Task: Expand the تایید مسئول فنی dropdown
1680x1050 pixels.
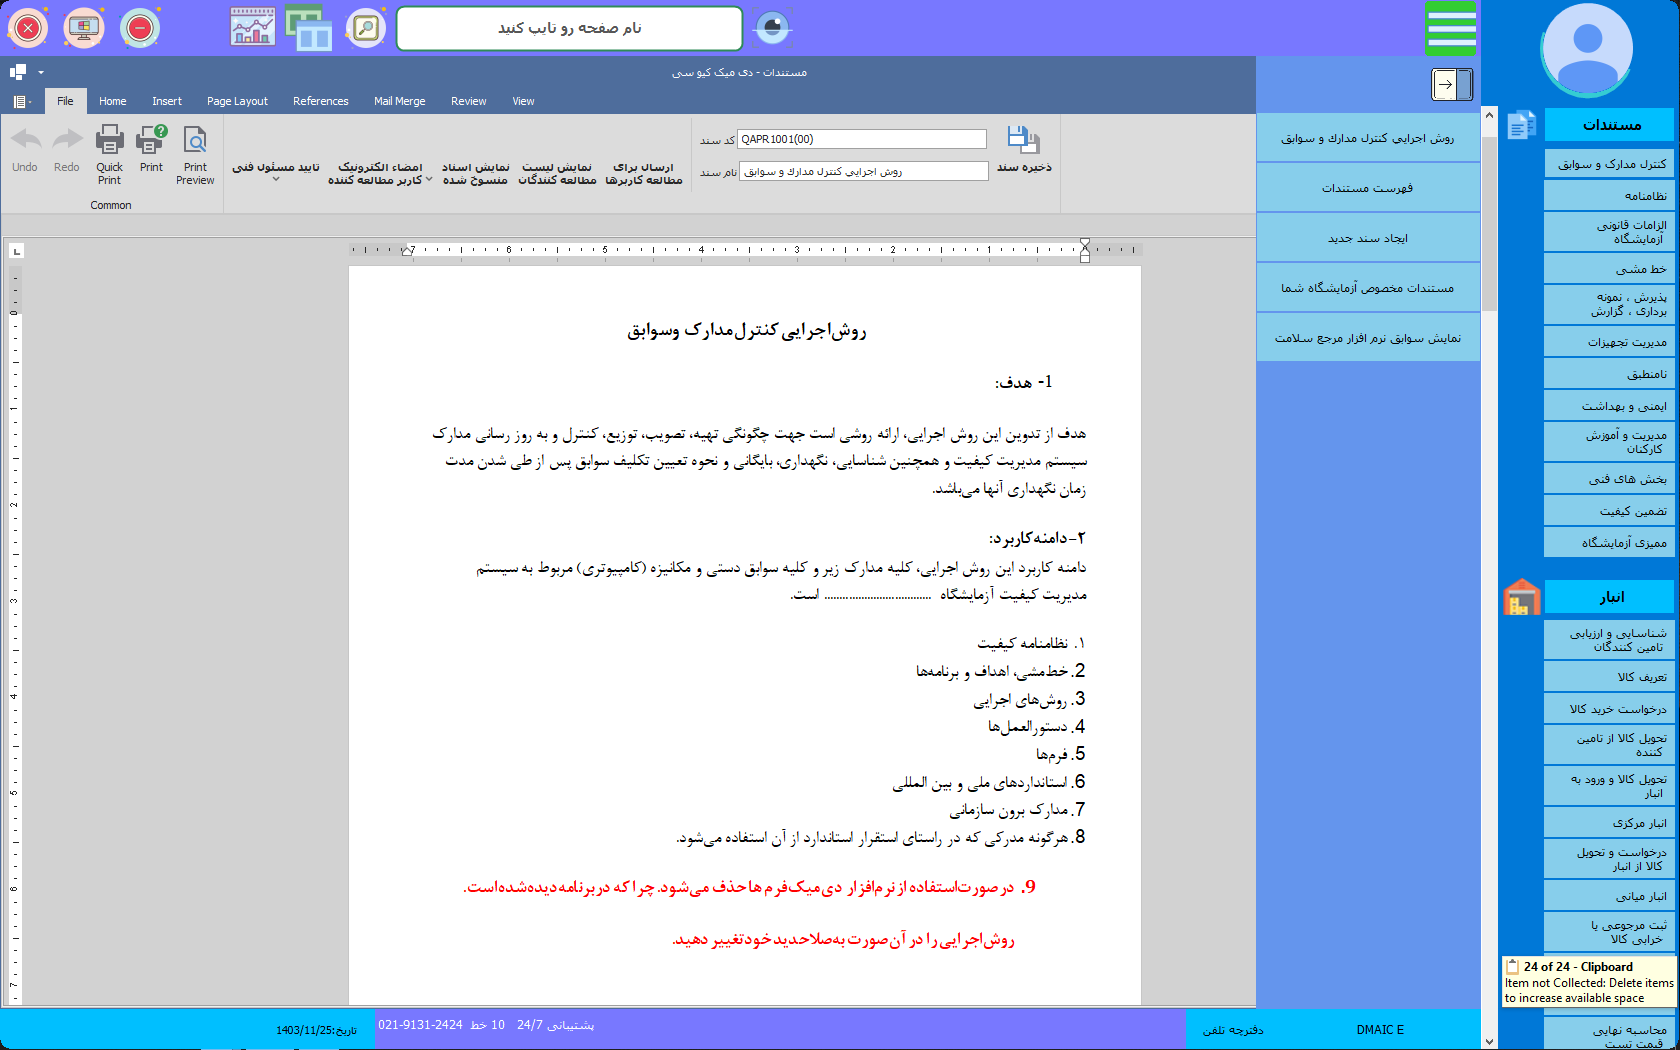Action: [x=276, y=180]
